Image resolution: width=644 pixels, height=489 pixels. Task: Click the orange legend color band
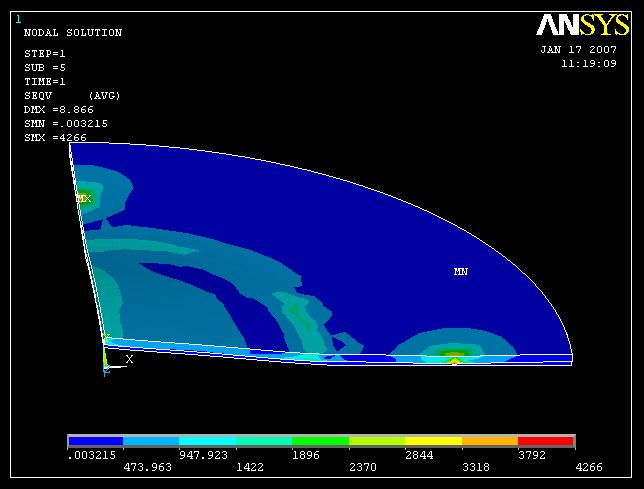(x=490, y=441)
